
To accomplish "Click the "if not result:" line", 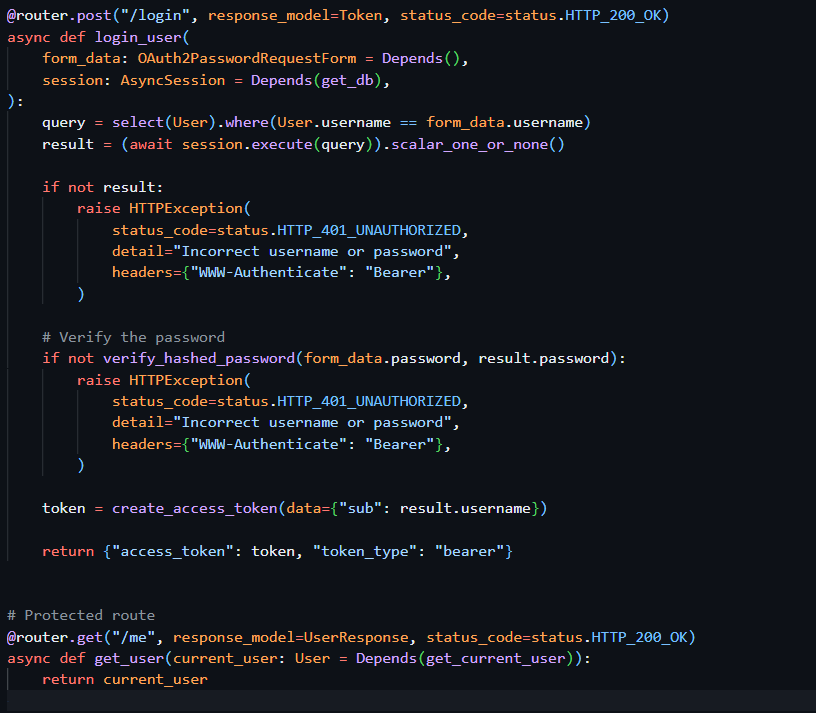I will pos(103,187).
